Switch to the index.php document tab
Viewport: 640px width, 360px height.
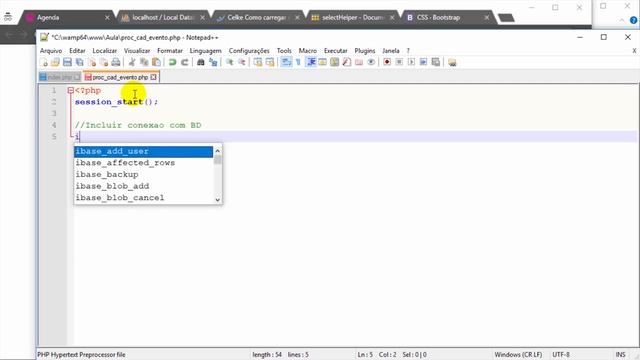click(x=60, y=77)
